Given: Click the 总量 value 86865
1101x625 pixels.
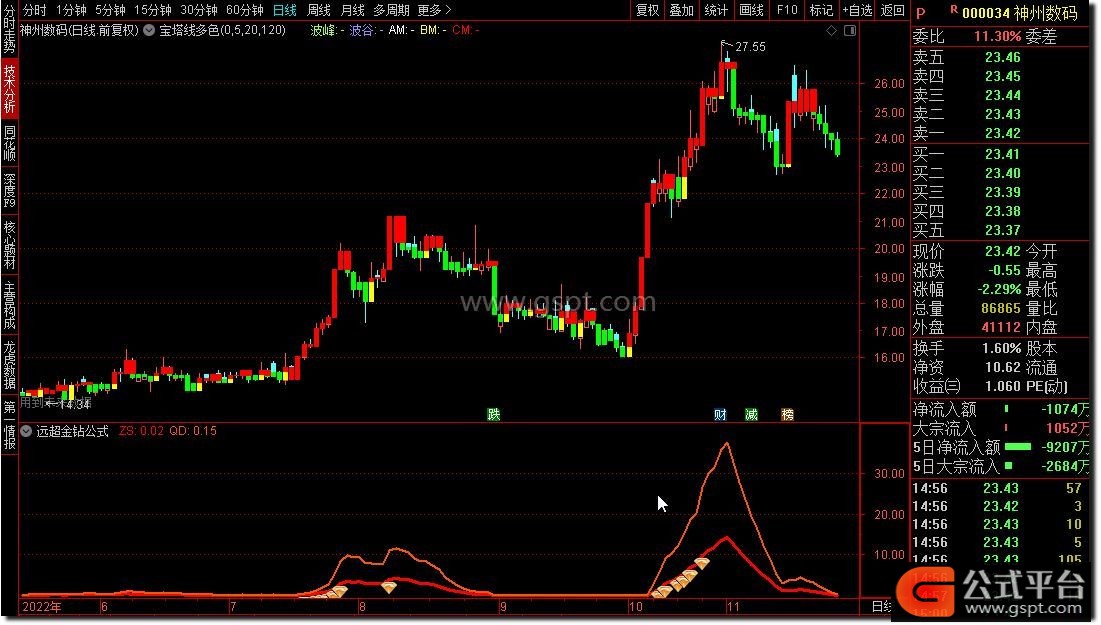Looking at the screenshot, I should pos(1001,308).
